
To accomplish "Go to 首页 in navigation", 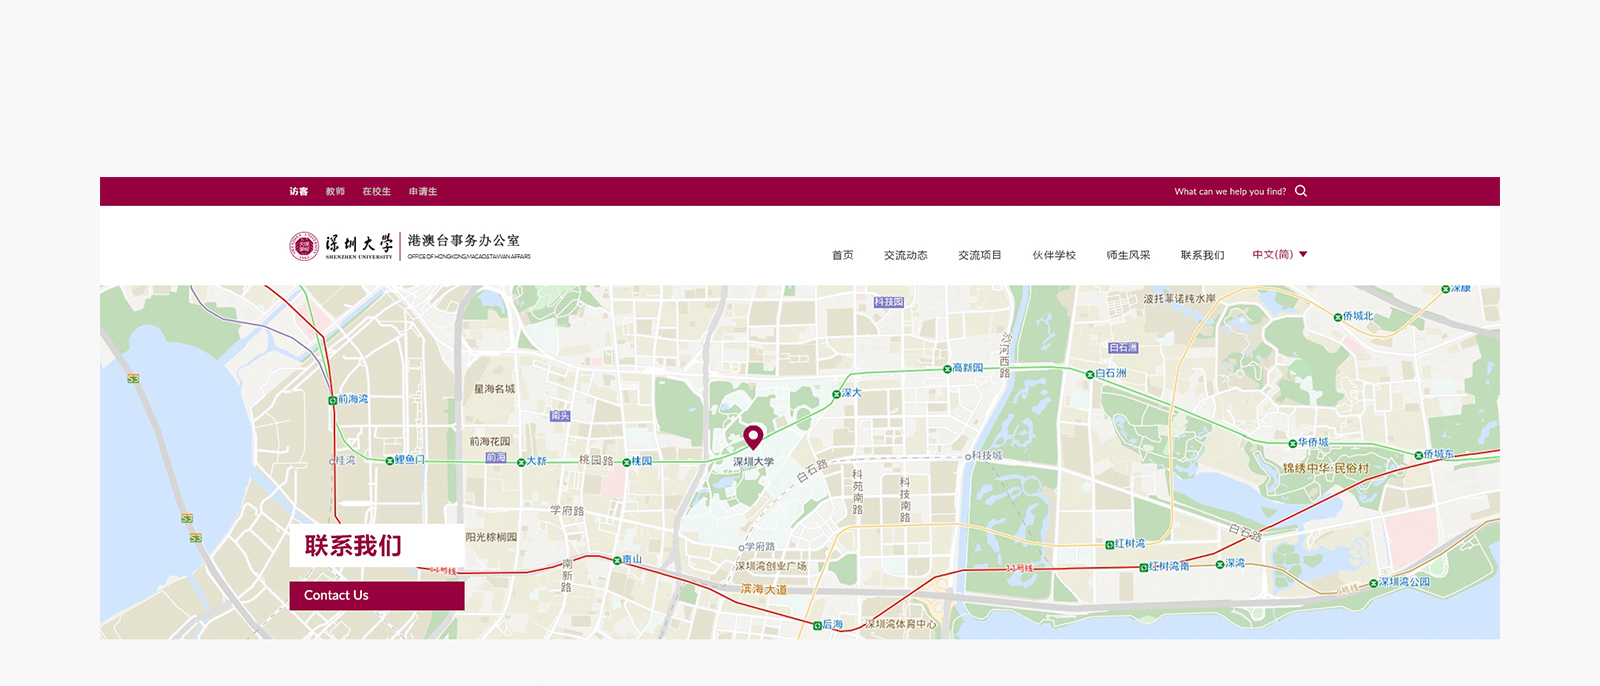I will 843,255.
